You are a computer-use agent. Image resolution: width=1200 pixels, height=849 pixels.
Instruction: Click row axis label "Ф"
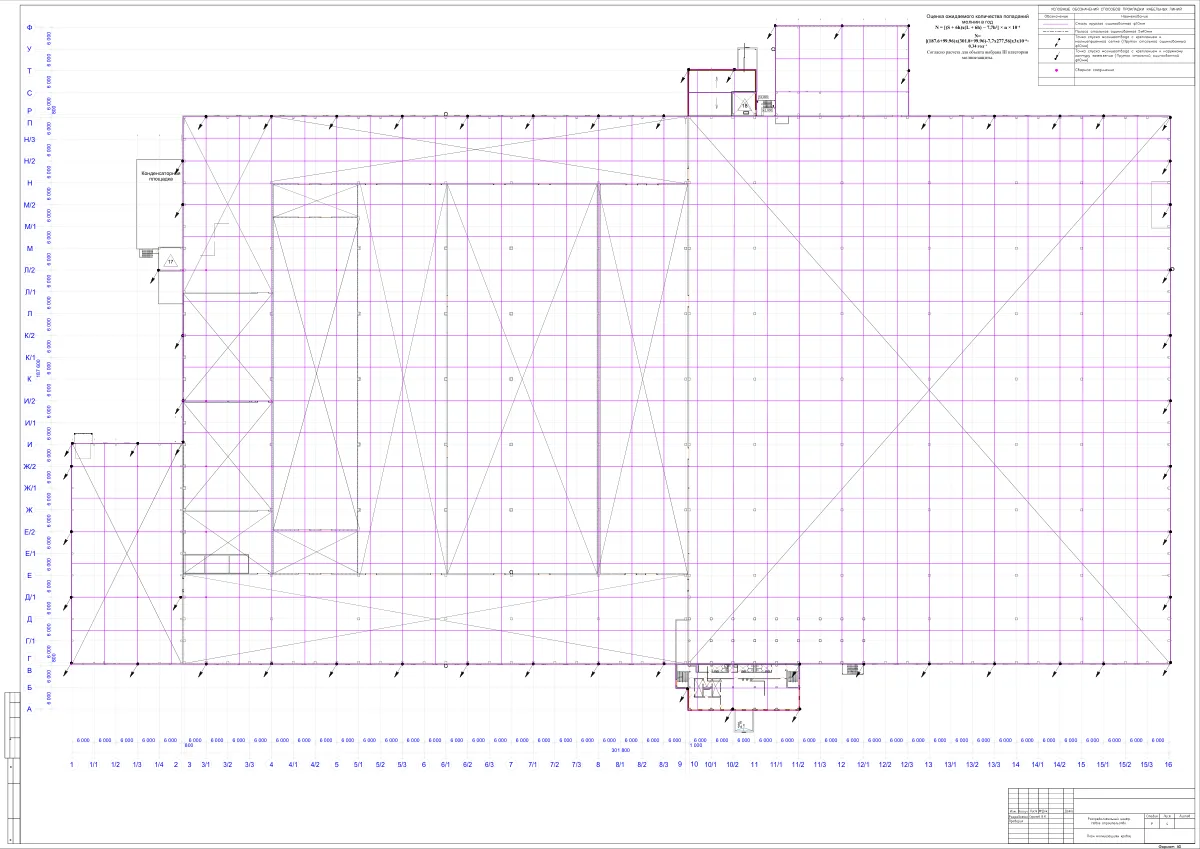pos(29,27)
